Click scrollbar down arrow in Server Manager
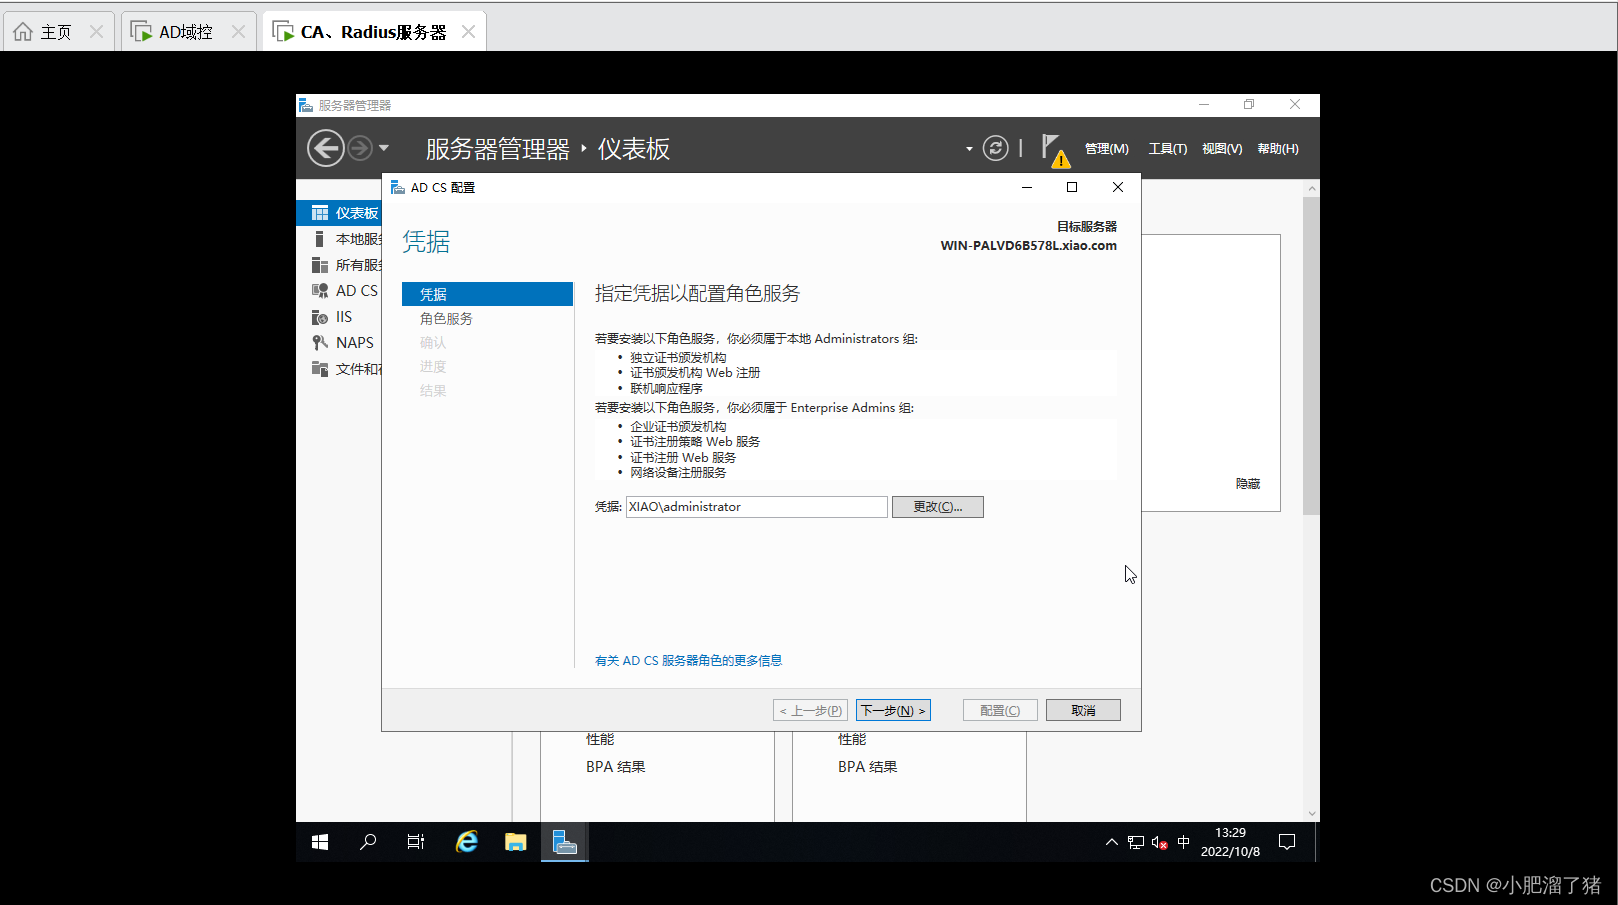 [x=1312, y=814]
